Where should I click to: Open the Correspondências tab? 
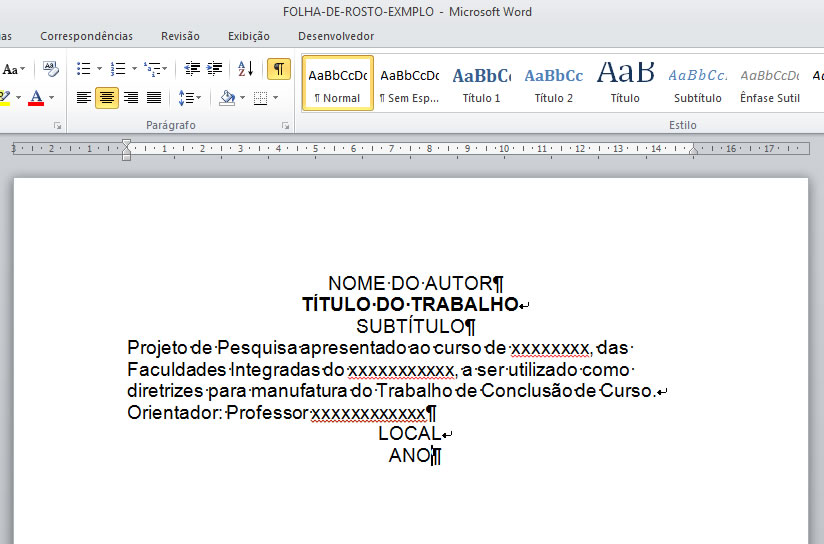pyautogui.click(x=87, y=36)
